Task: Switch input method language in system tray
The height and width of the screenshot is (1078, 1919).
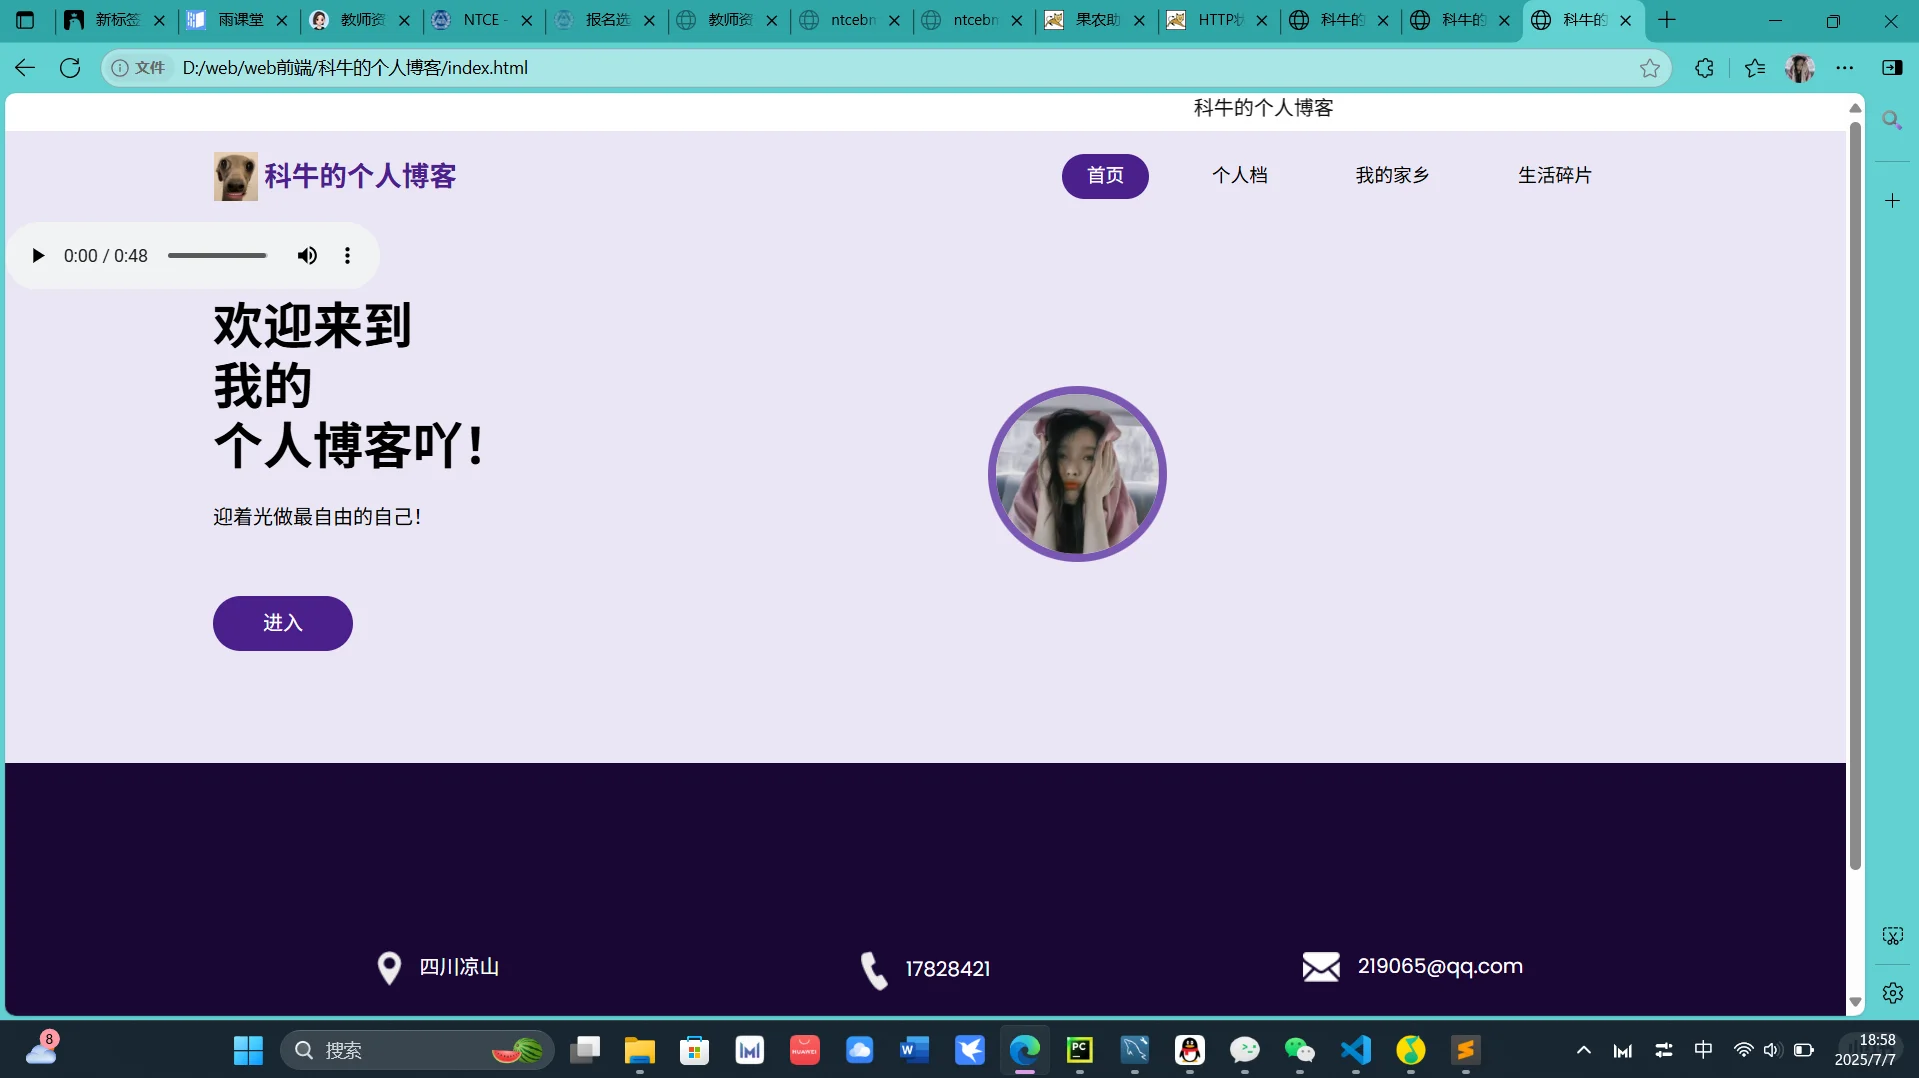Action: coord(1703,1050)
